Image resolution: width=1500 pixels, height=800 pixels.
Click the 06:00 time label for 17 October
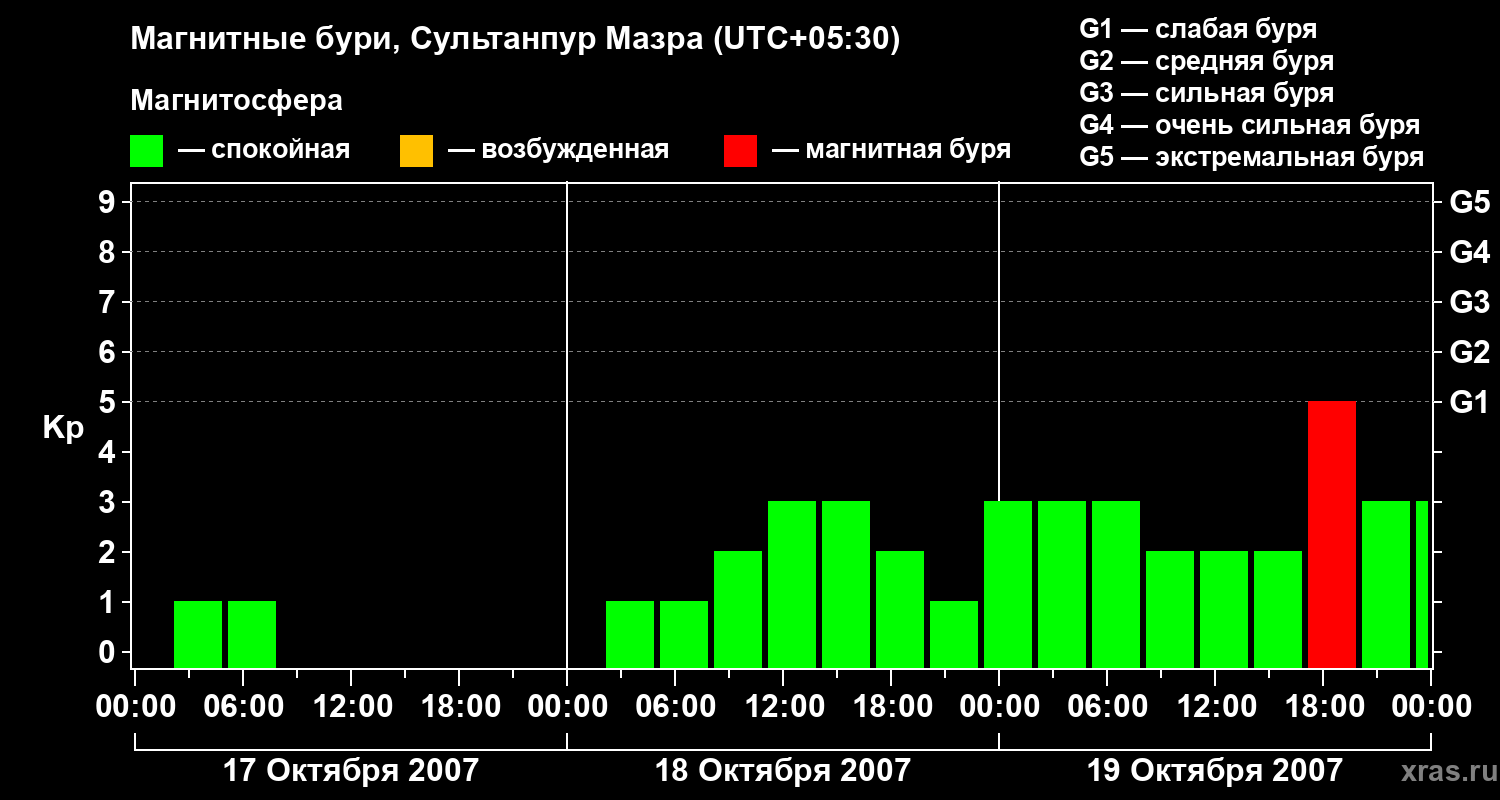pos(243,707)
